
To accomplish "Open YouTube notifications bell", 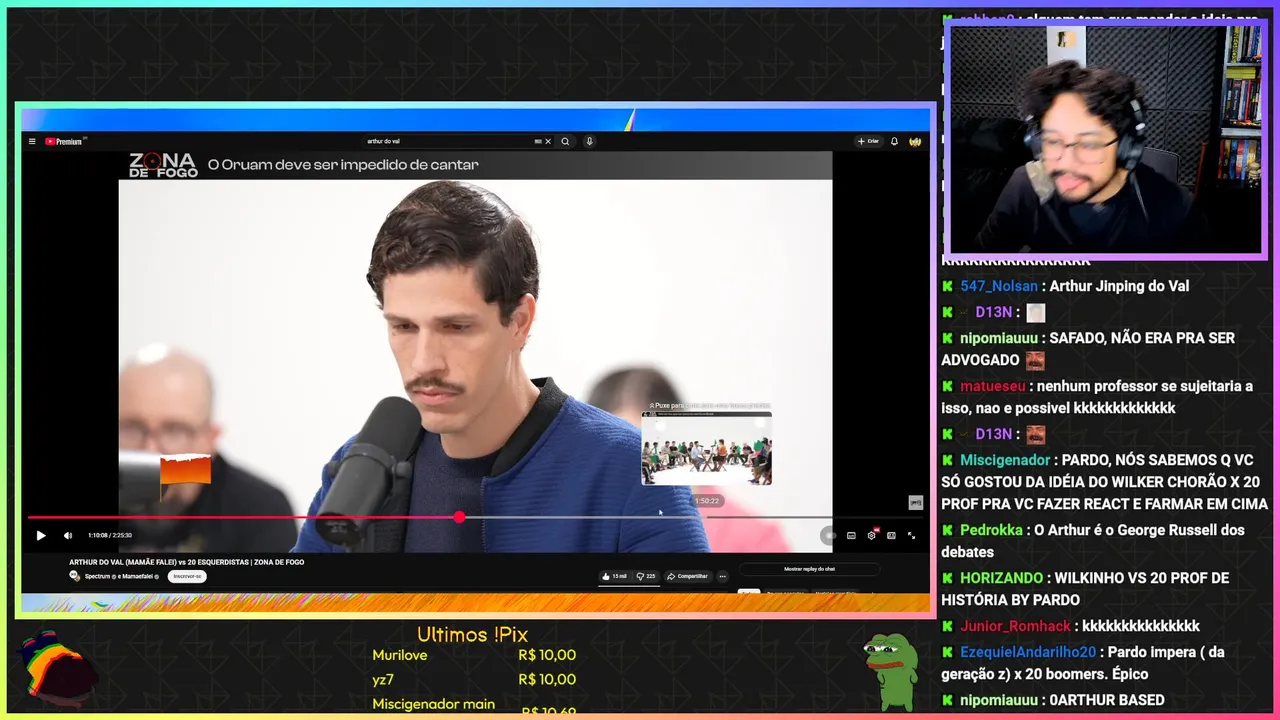I will pos(894,141).
